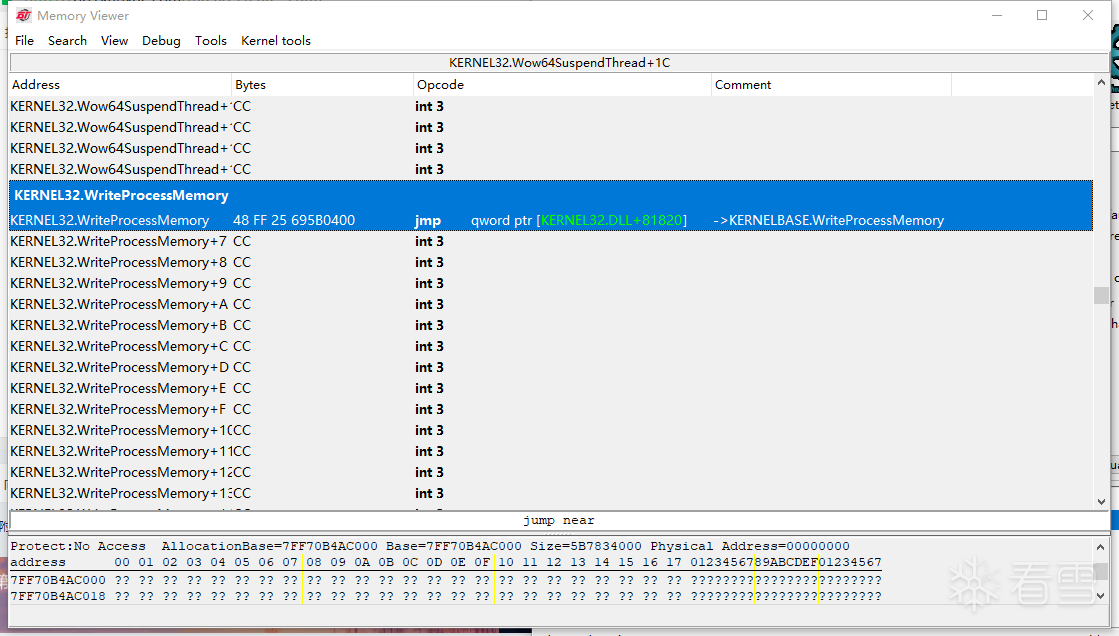The width and height of the screenshot is (1119, 636).
Task: Maximize the Memory Viewer window
Action: pos(1042,15)
